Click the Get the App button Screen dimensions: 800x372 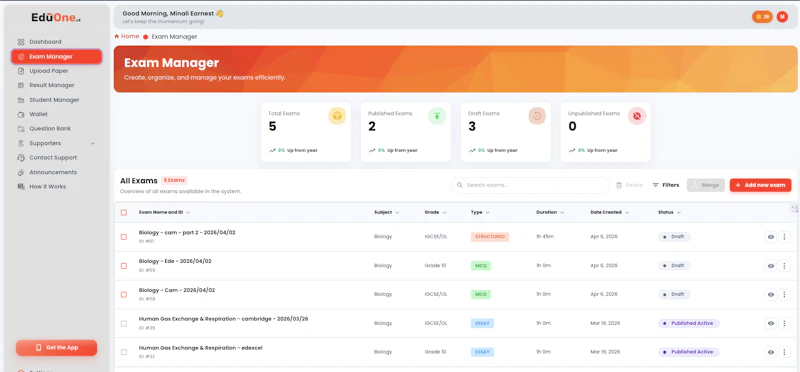[x=57, y=348]
